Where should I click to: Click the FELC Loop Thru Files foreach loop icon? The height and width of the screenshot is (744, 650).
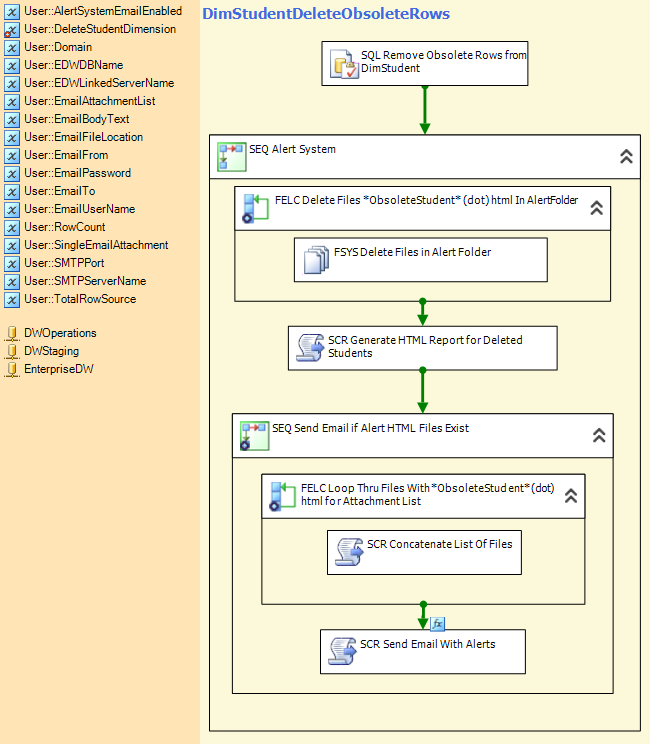point(282,496)
